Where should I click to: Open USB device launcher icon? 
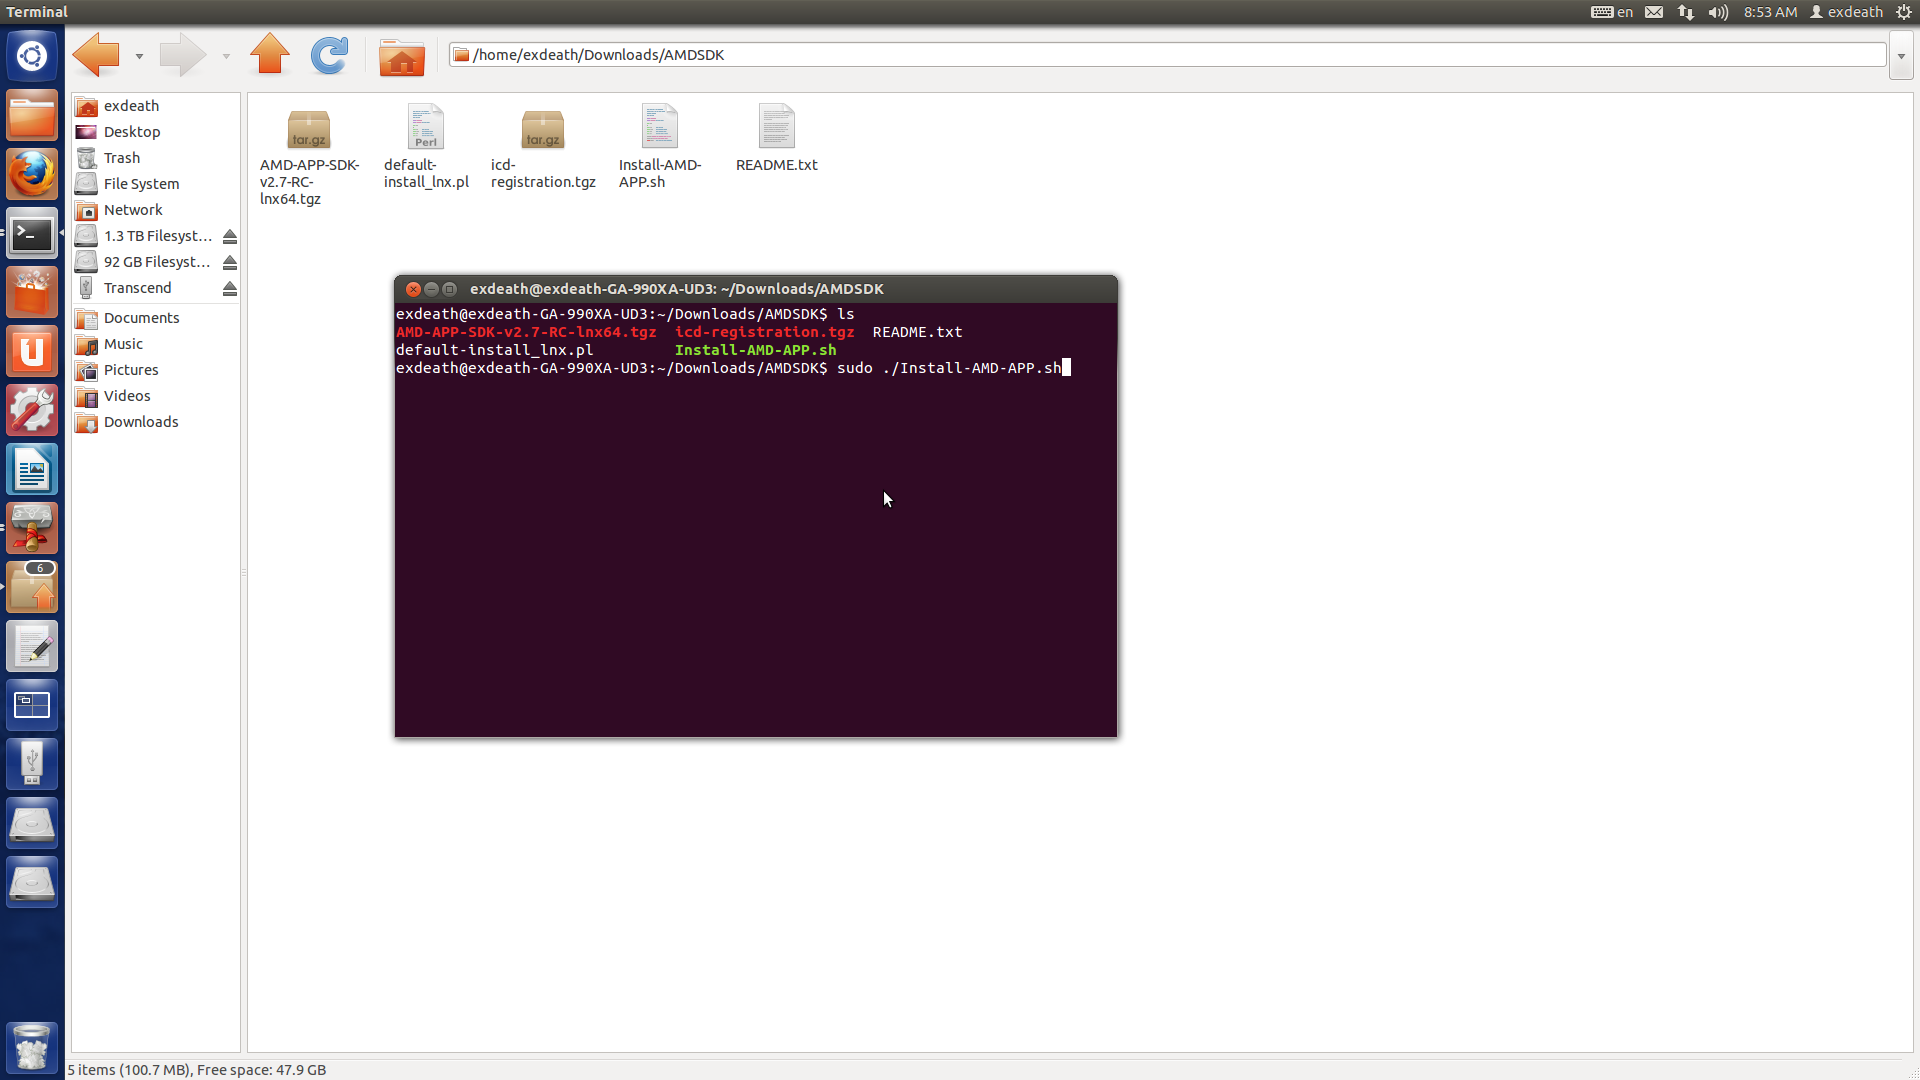(32, 765)
